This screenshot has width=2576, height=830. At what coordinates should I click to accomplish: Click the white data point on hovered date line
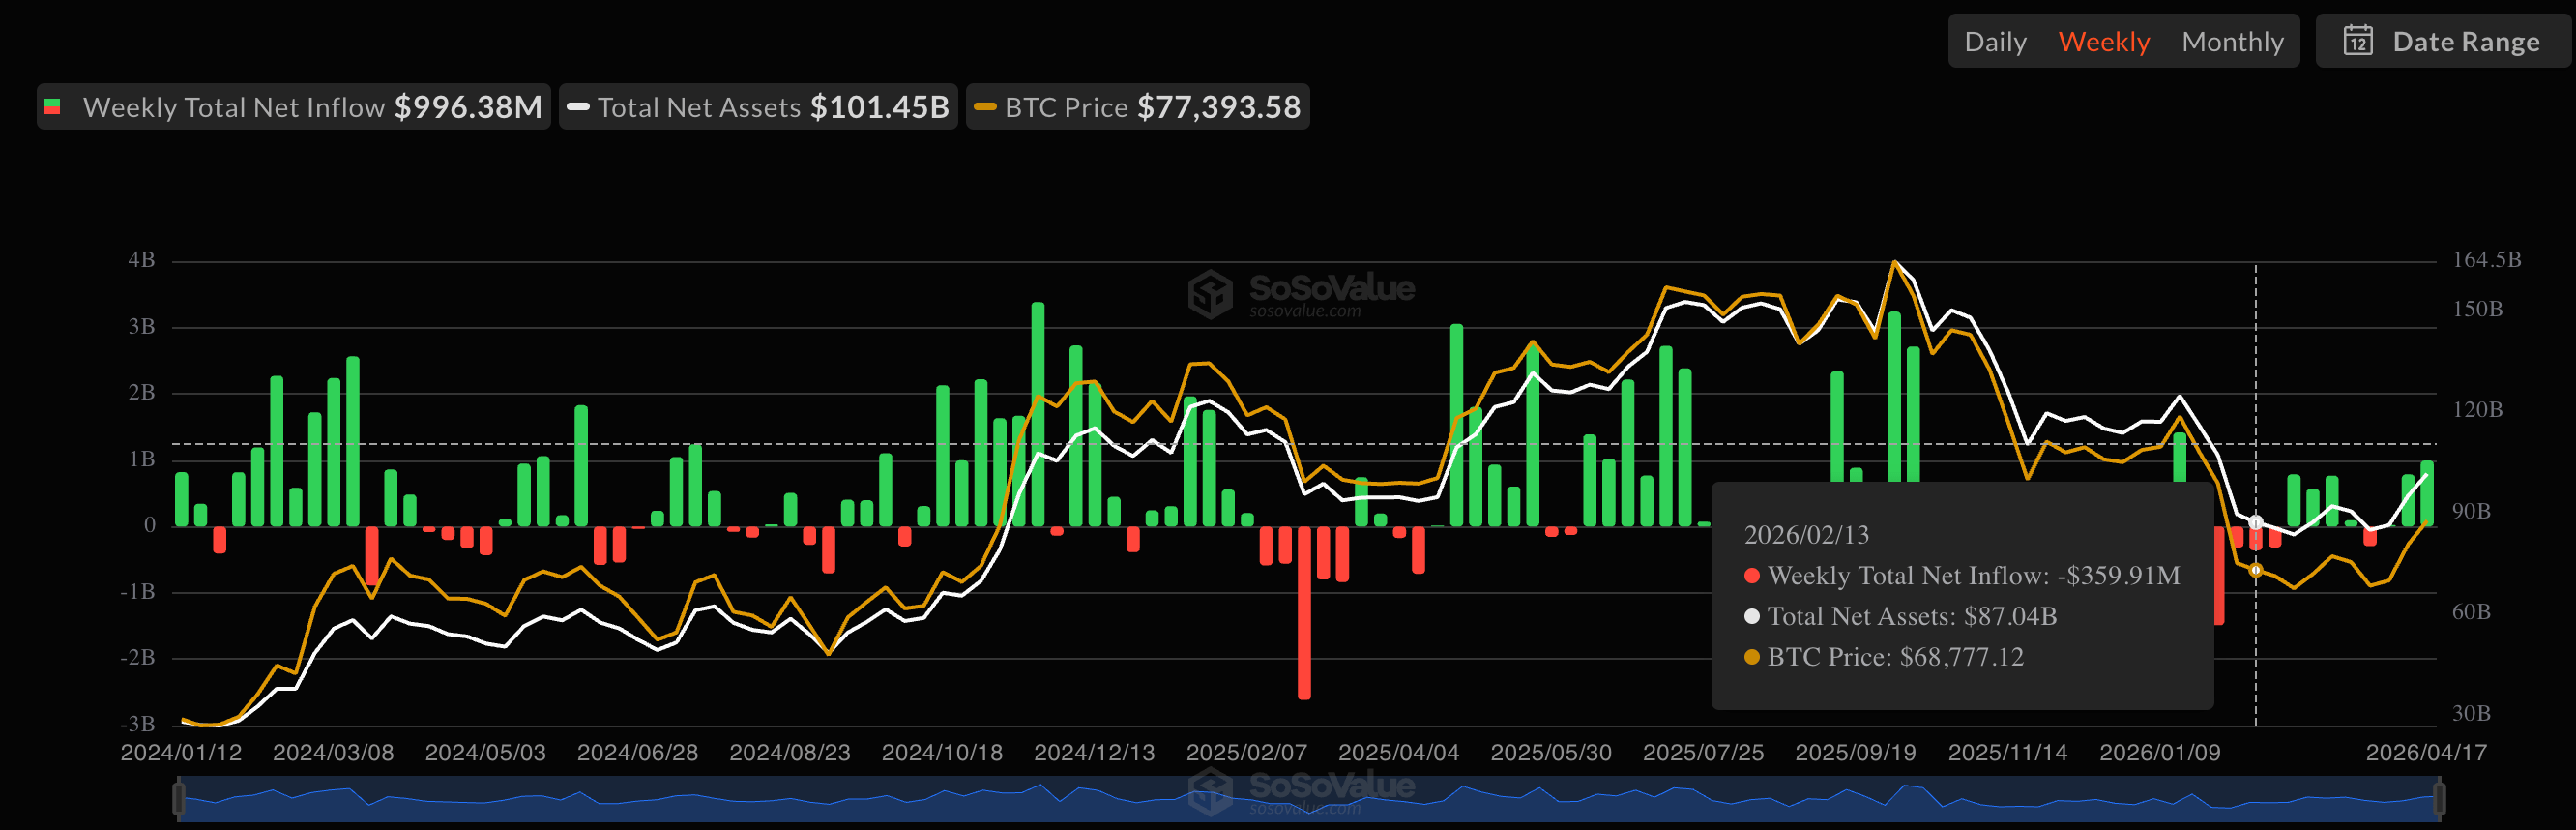pyautogui.click(x=2255, y=523)
